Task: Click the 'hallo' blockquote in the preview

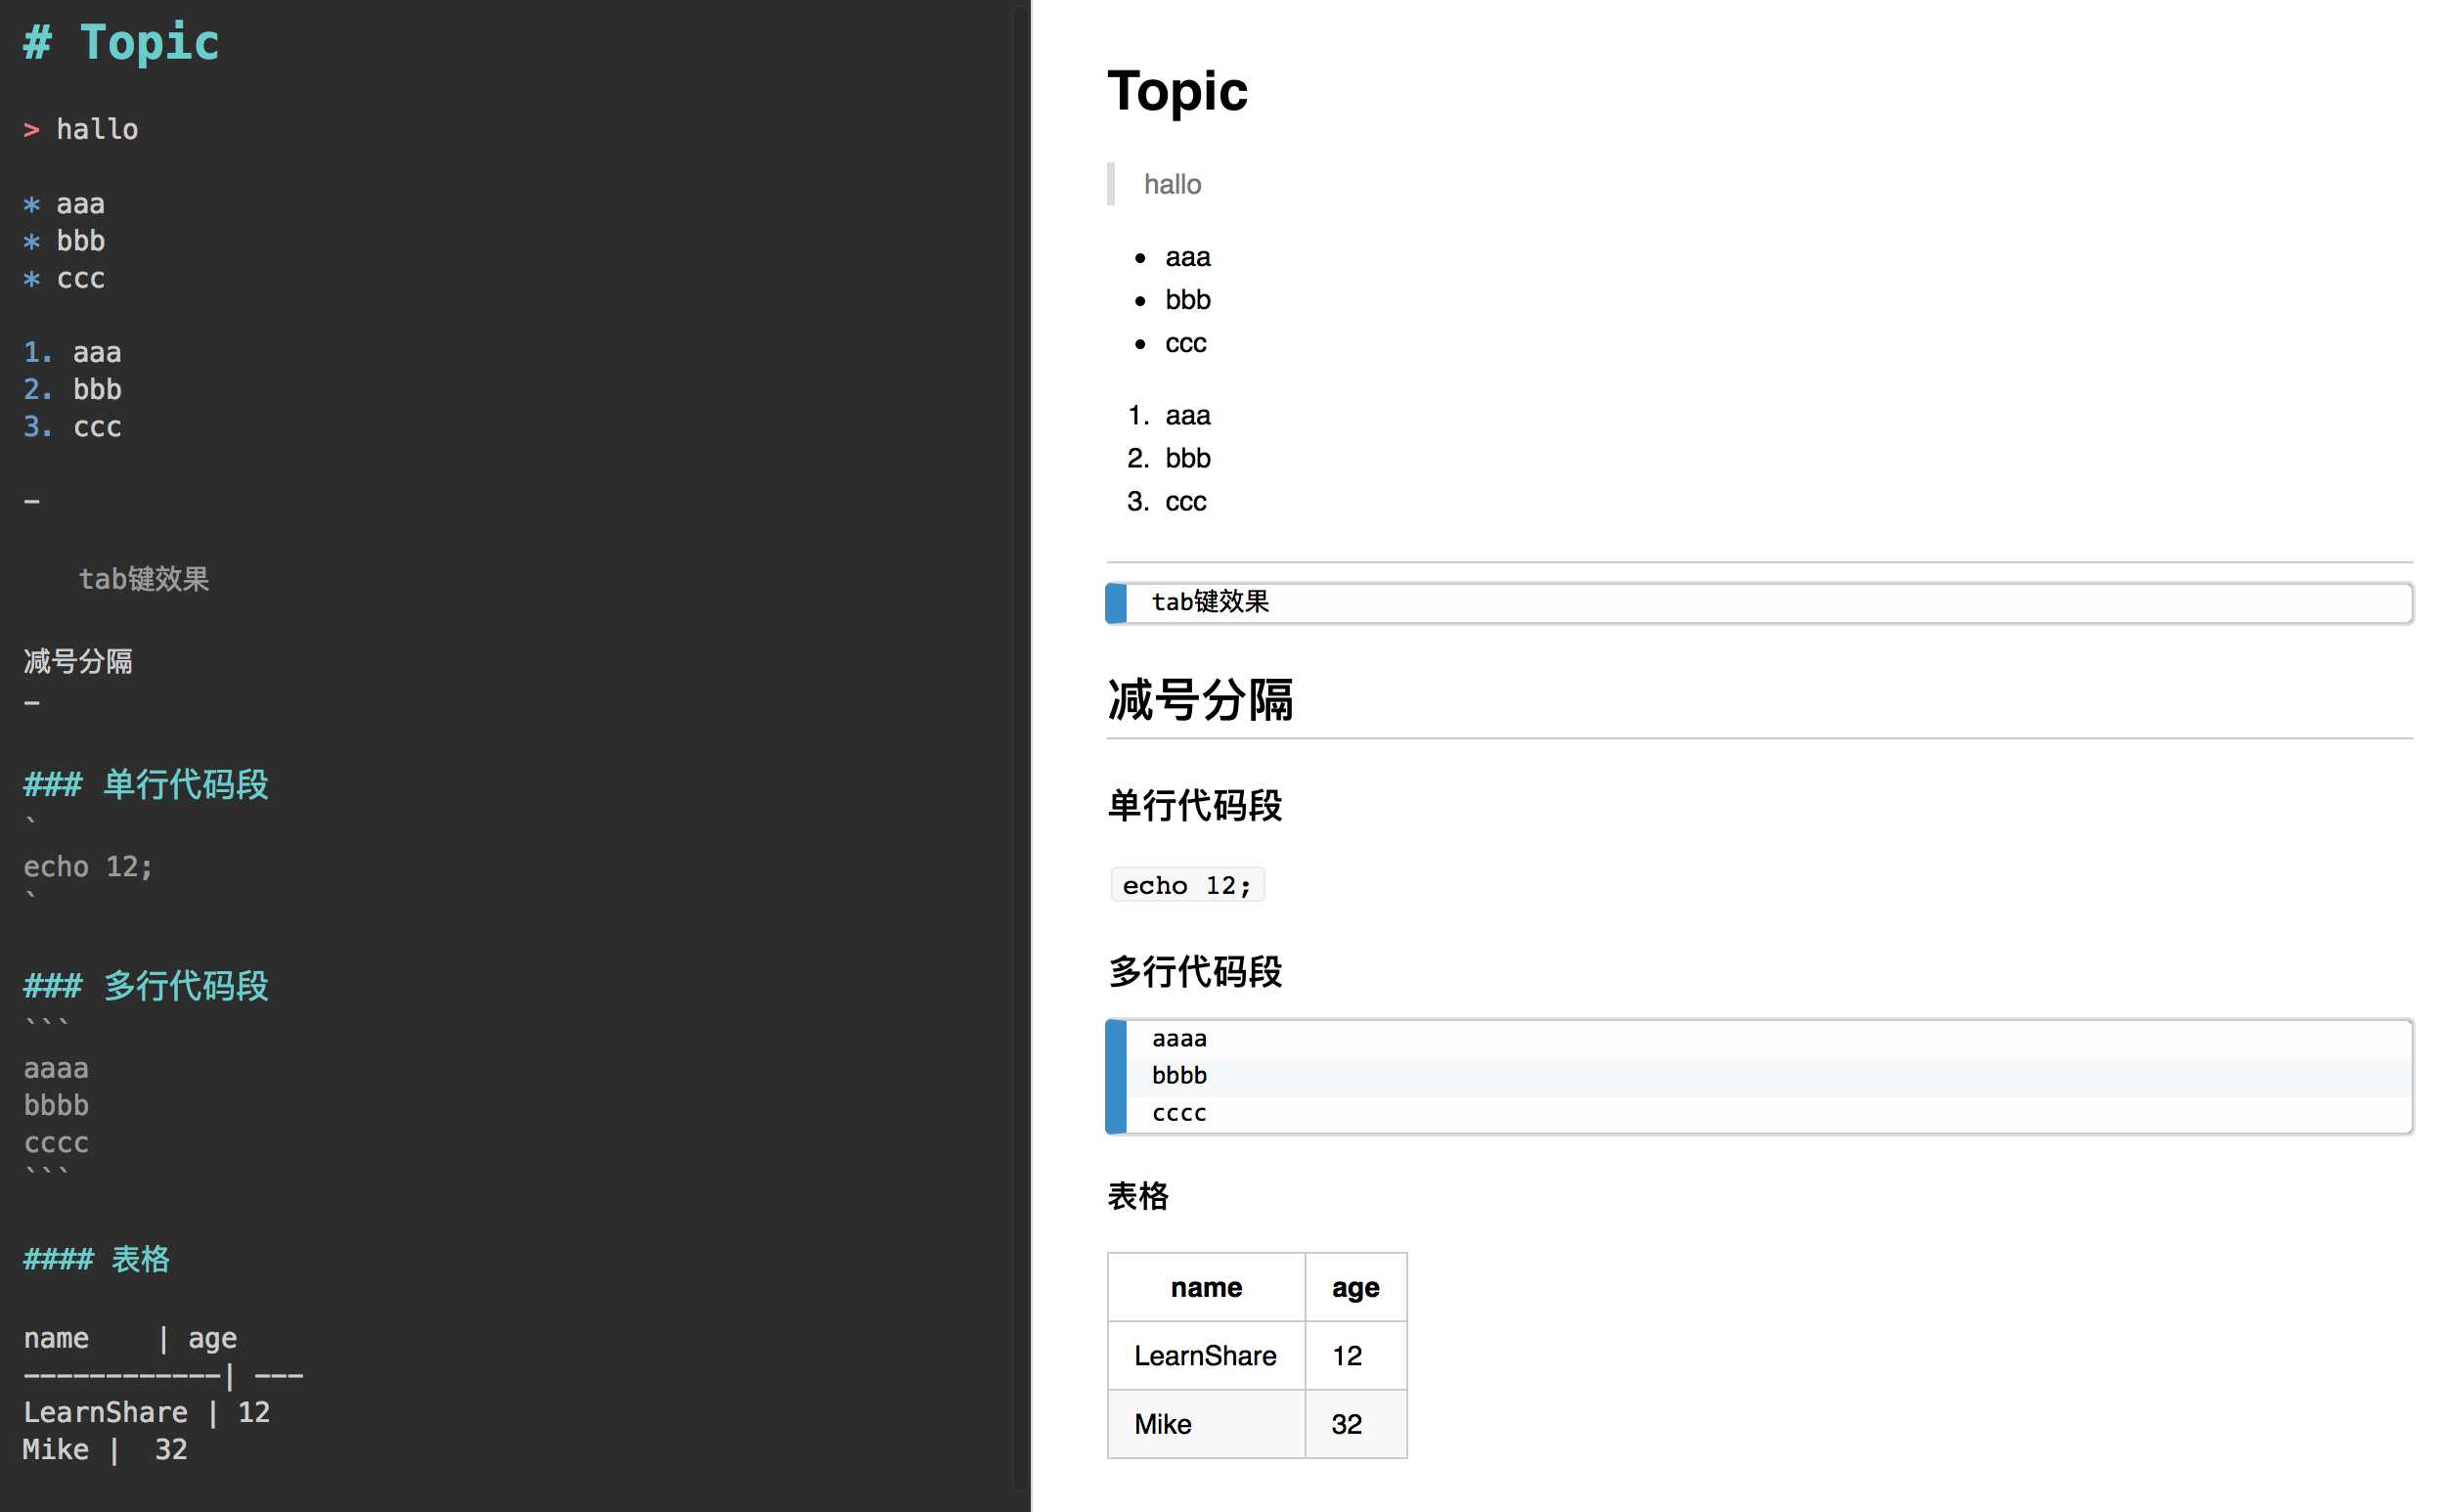Action: click(1172, 184)
